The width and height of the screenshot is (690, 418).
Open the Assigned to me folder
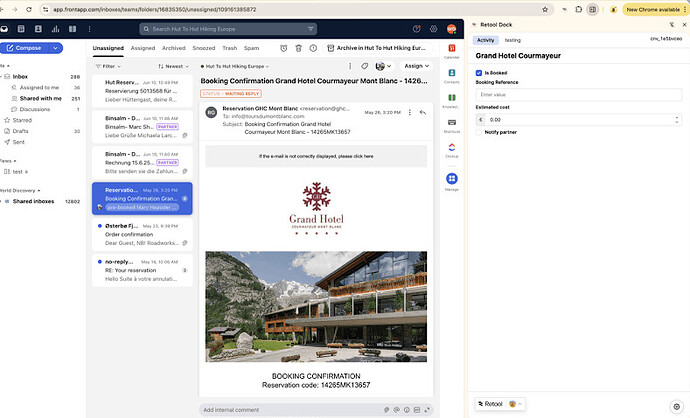tap(39, 88)
